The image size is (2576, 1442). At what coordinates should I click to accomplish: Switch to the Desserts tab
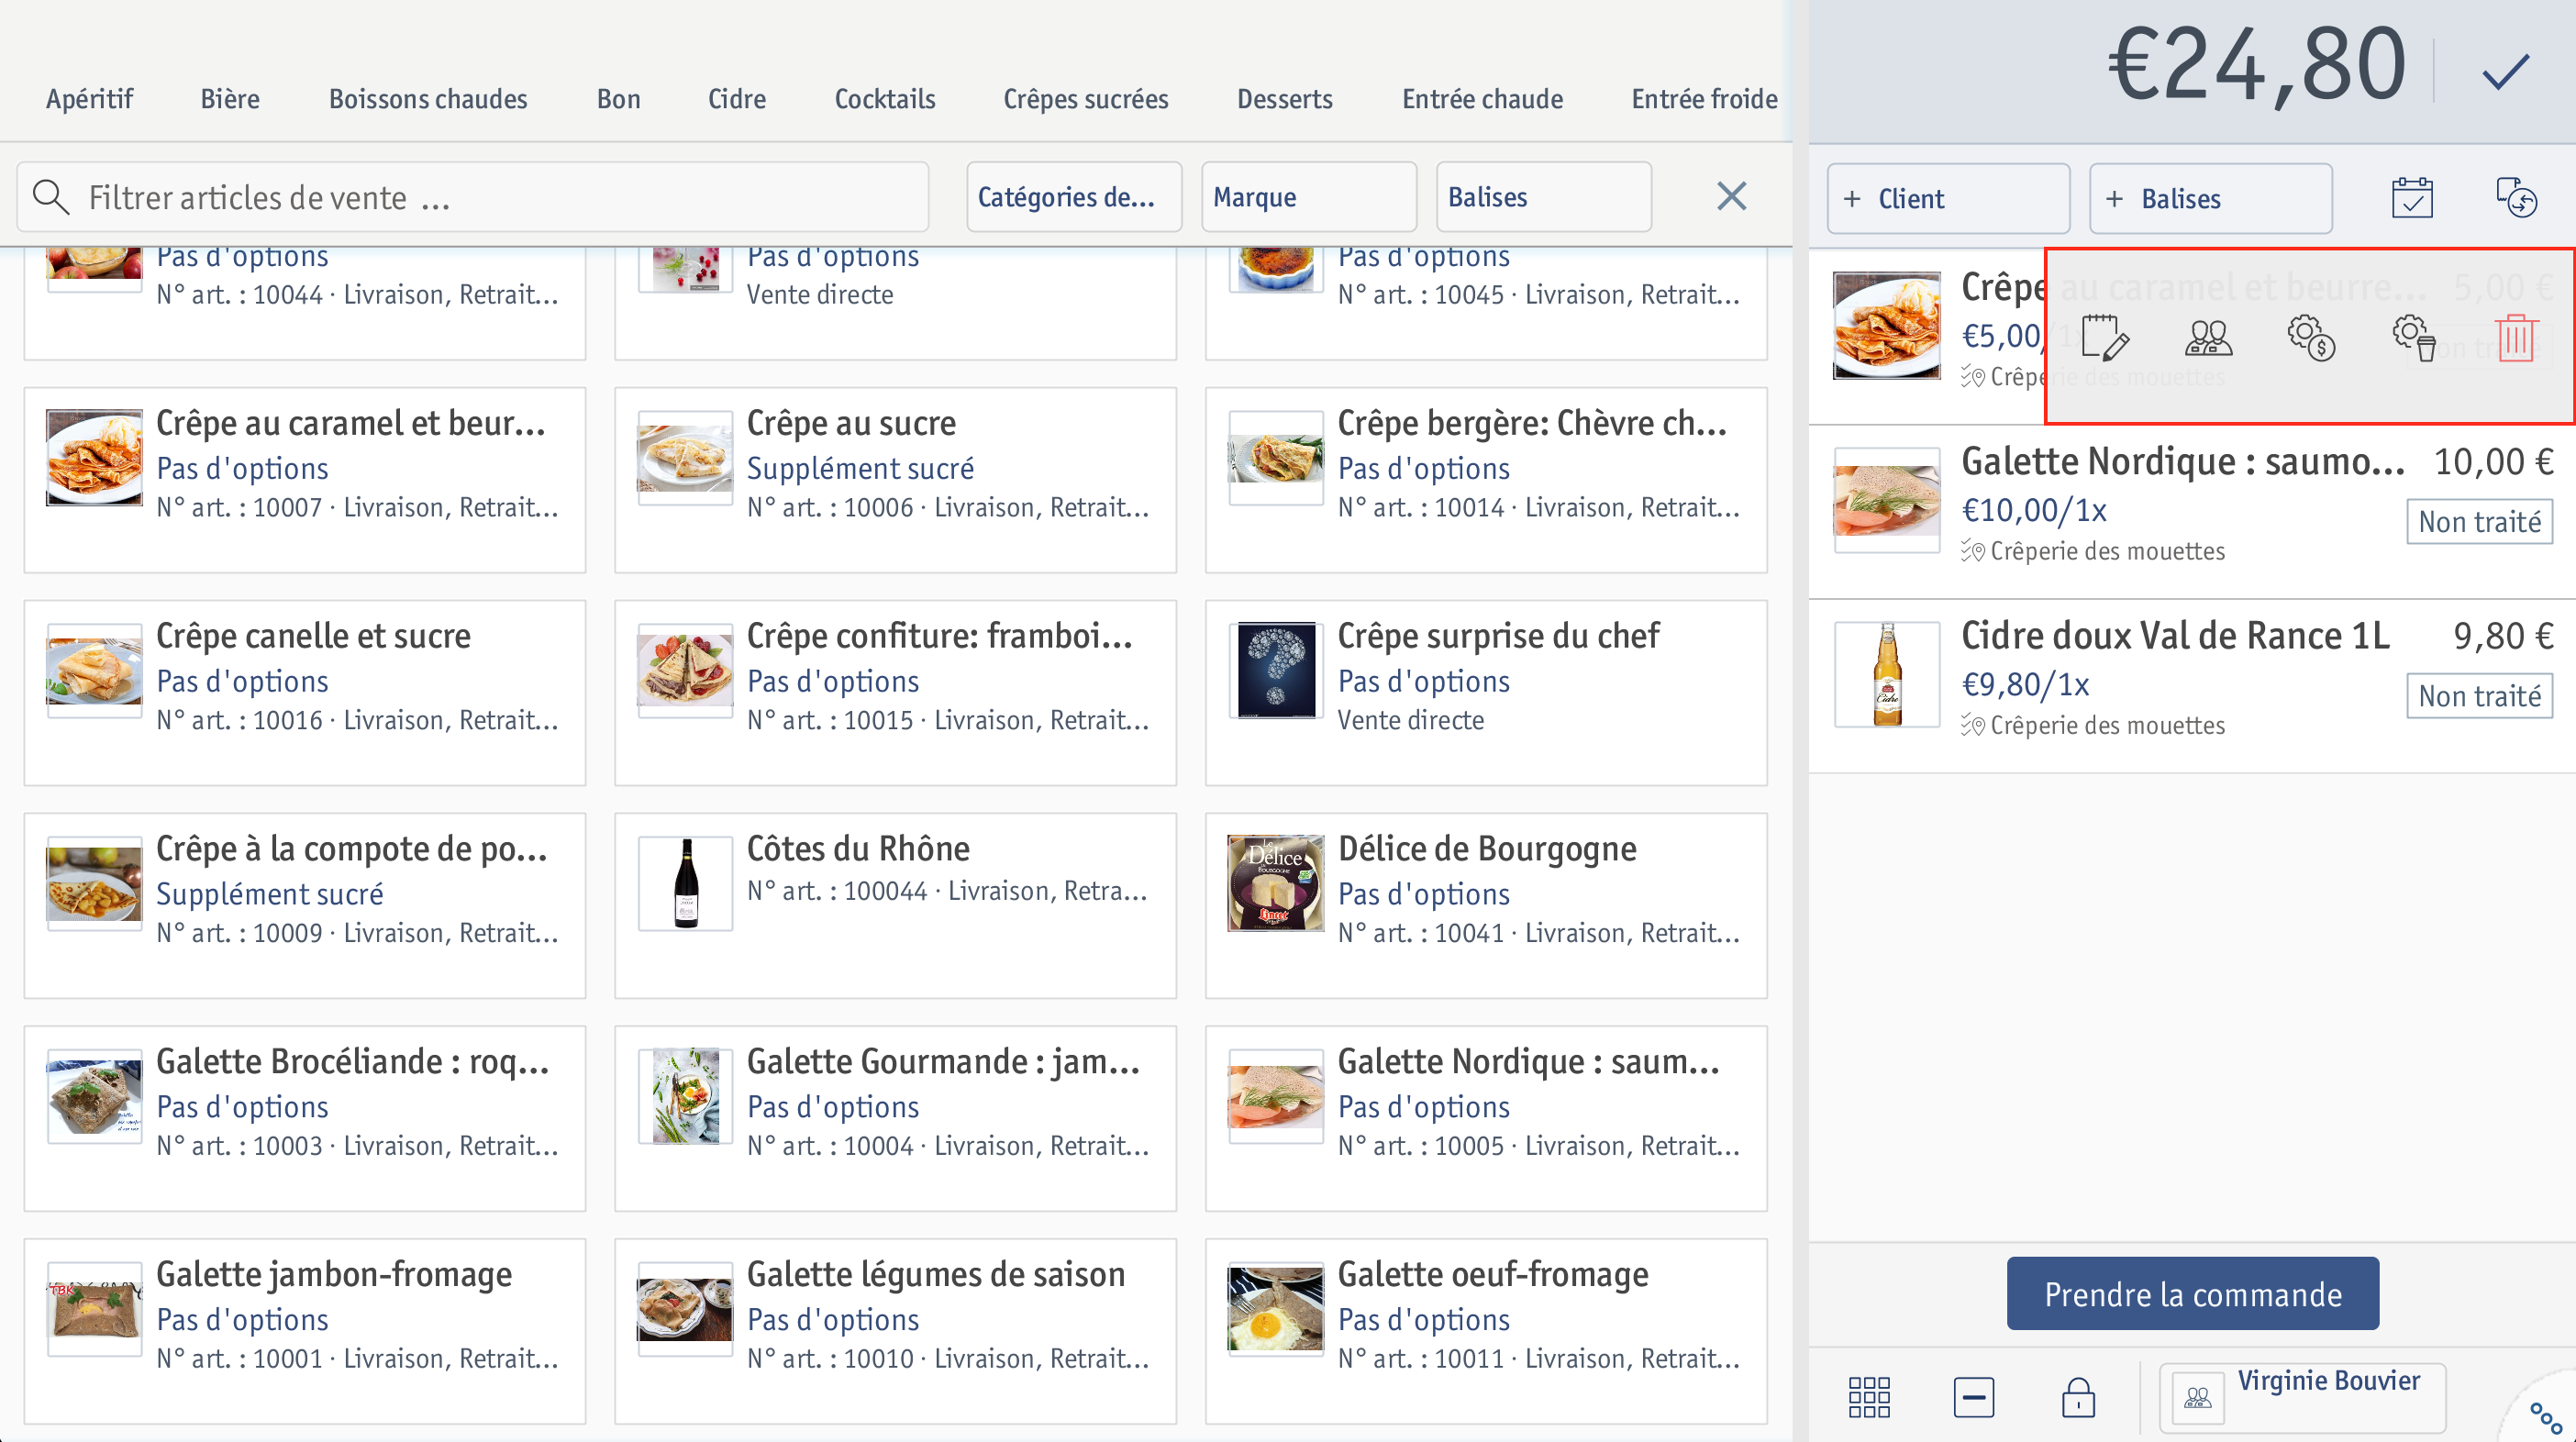point(1285,99)
